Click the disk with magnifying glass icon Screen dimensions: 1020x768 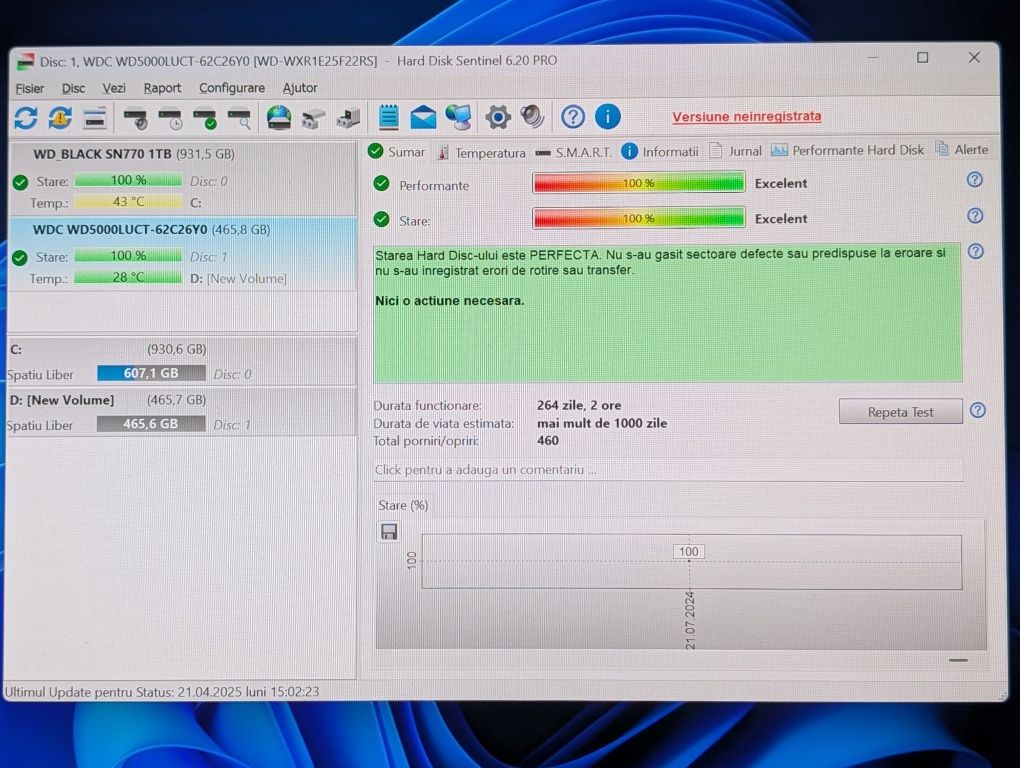tap(239, 119)
